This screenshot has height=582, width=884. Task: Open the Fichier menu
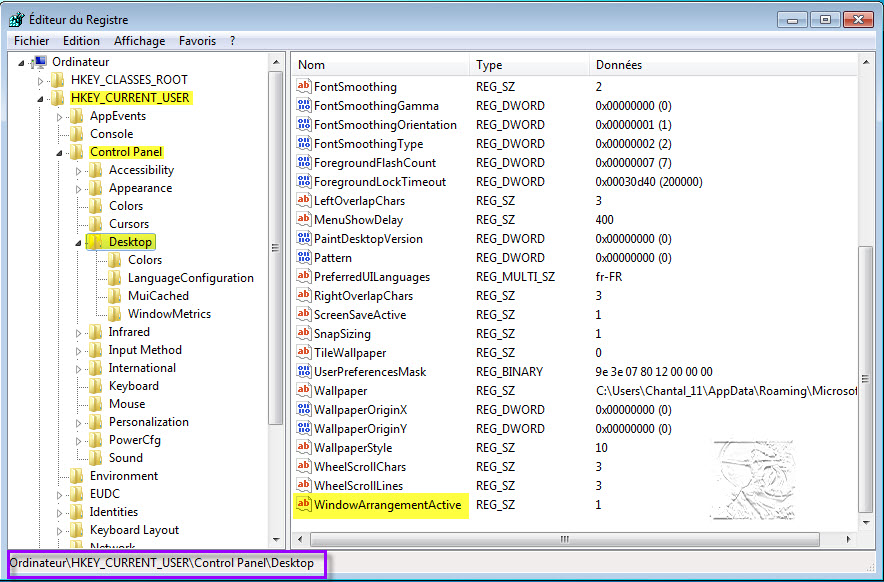point(32,41)
